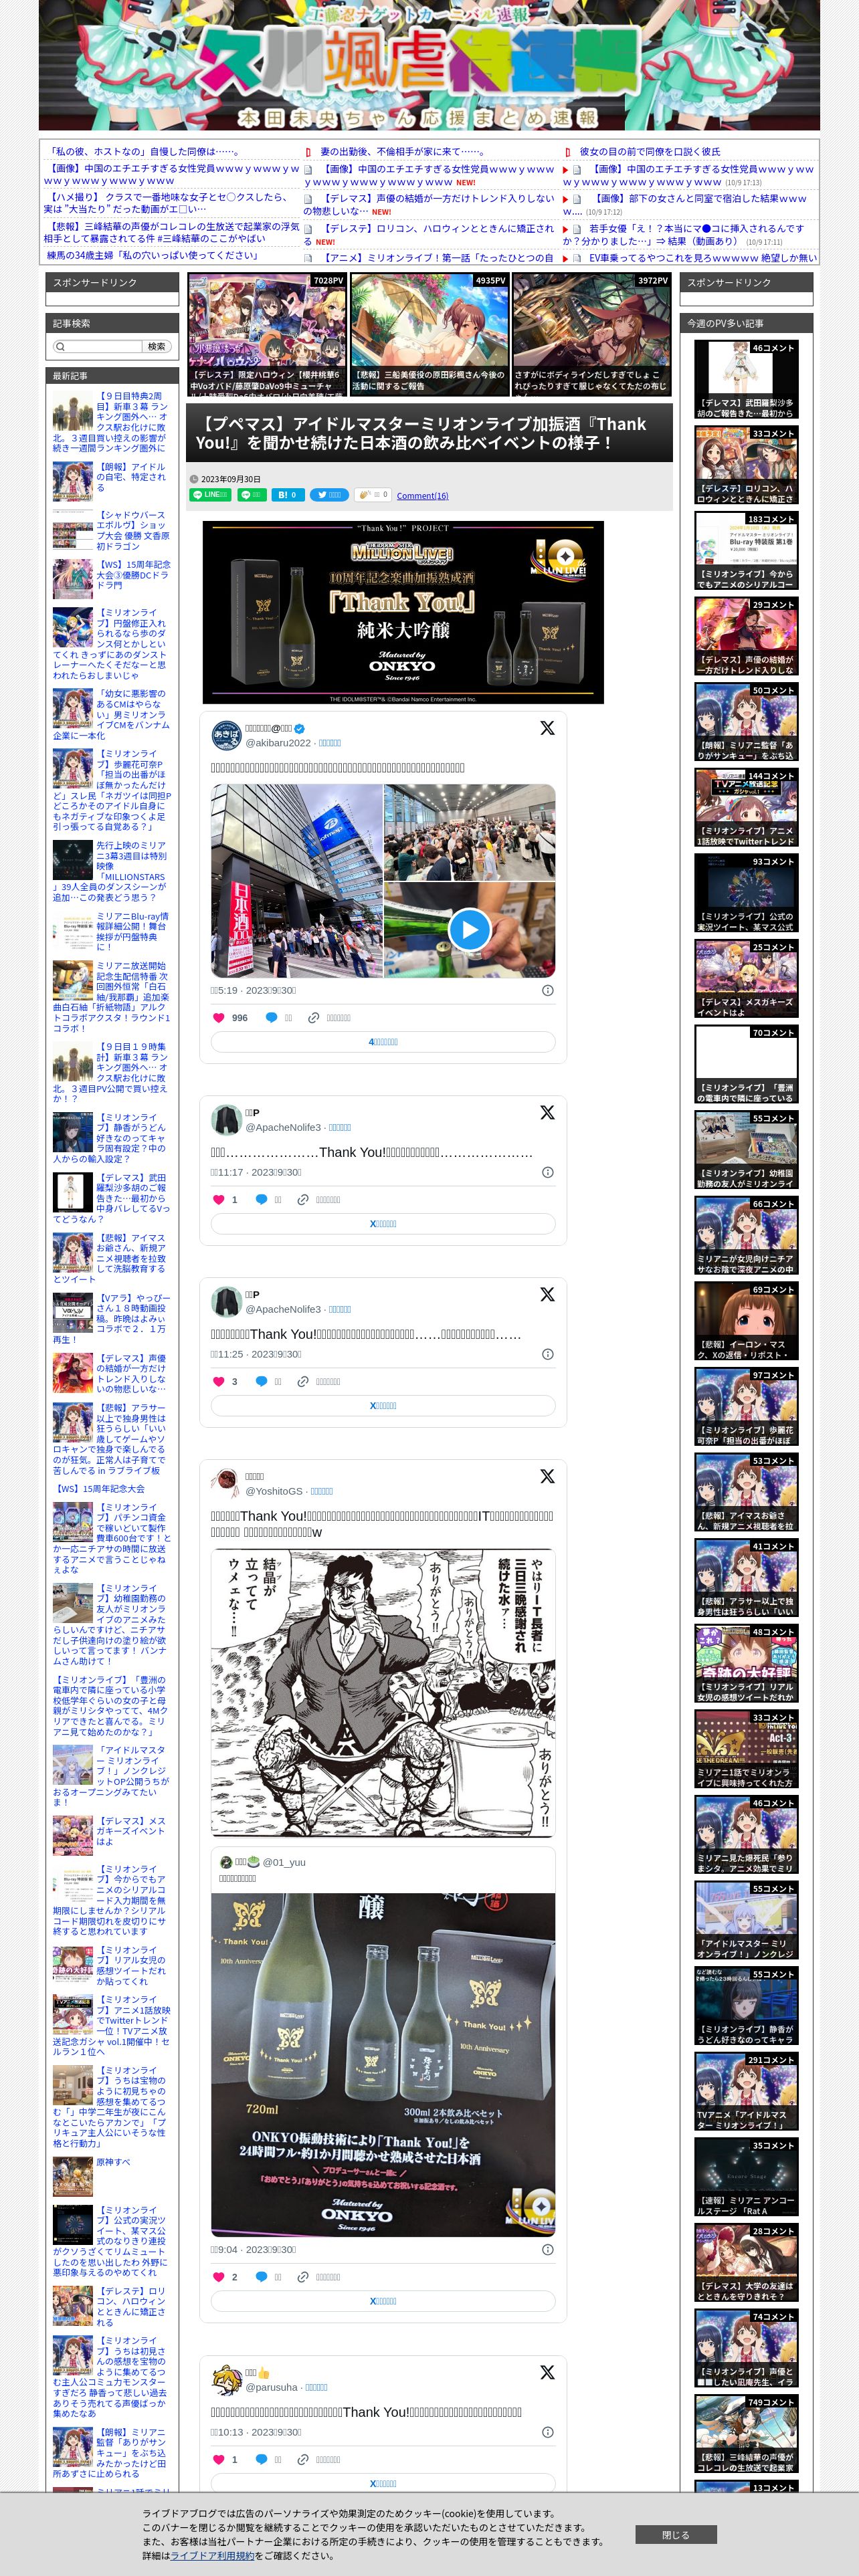Image resolution: width=859 pixels, height=2576 pixels.
Task: Click the X logo on the @parusuha tweet
Action: click(547, 2372)
